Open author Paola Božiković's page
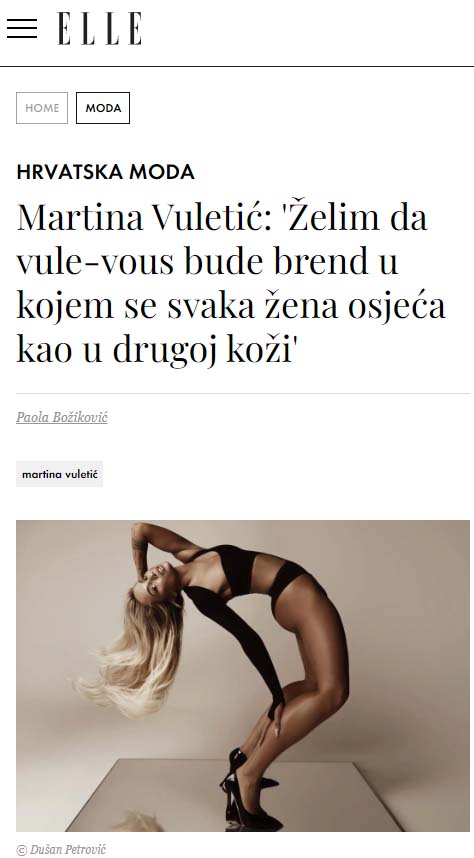The width and height of the screenshot is (474, 858). 62,418
